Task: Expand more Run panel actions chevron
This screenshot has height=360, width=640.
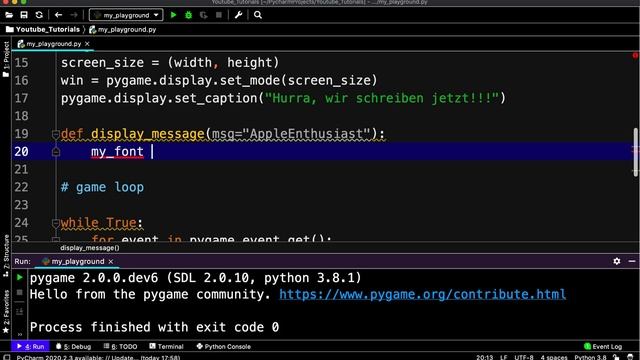Action: point(20,334)
